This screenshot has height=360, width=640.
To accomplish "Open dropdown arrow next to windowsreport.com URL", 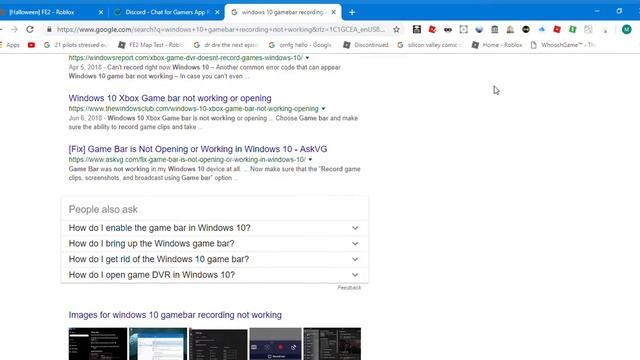I will click(x=307, y=58).
